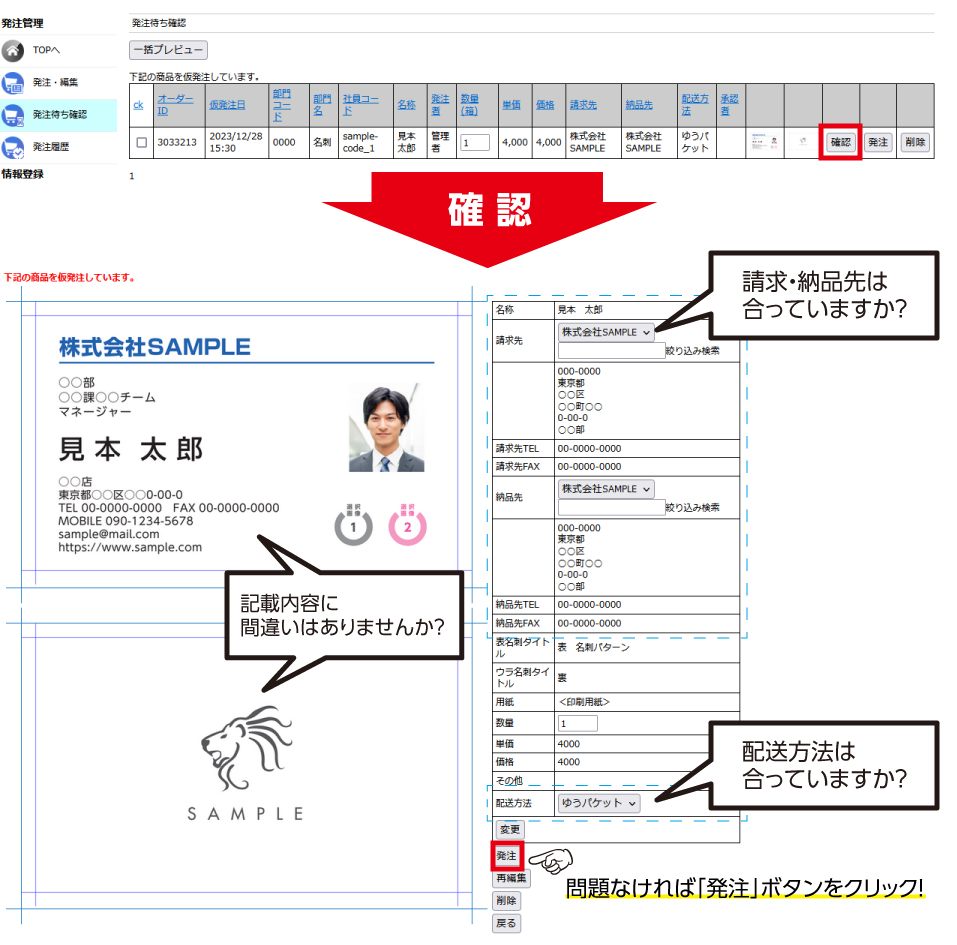Open the front card thumbnail in order row

click(765, 143)
